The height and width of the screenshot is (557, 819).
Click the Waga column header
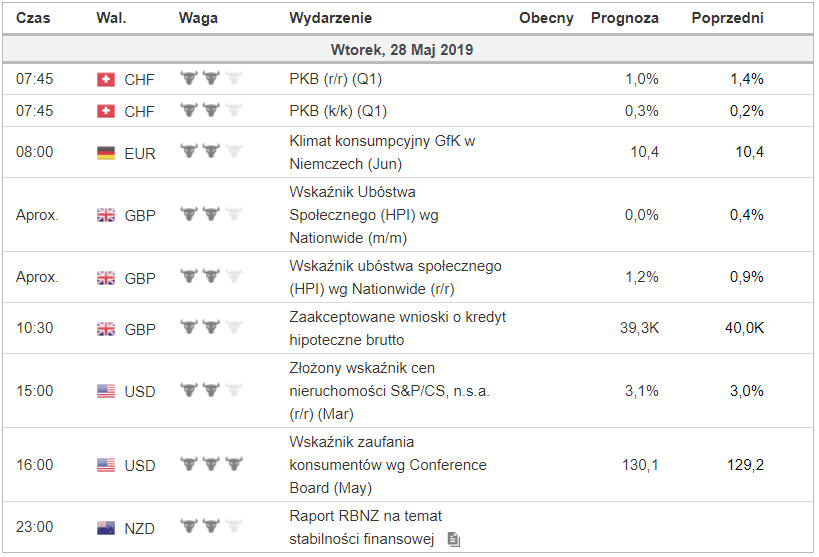pos(196,18)
